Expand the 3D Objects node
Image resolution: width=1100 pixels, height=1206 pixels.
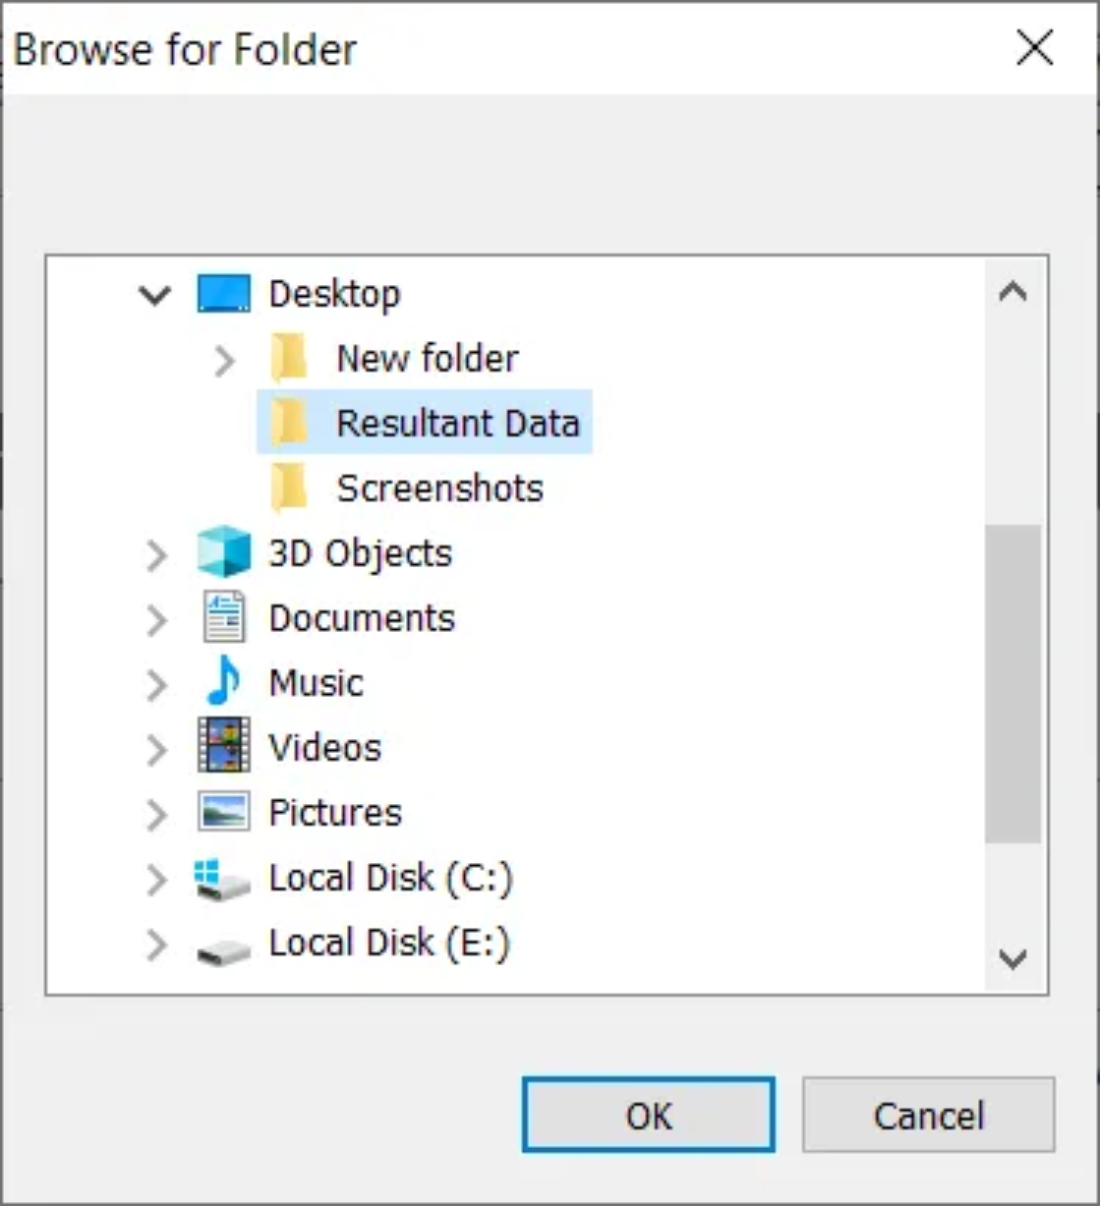click(x=157, y=554)
